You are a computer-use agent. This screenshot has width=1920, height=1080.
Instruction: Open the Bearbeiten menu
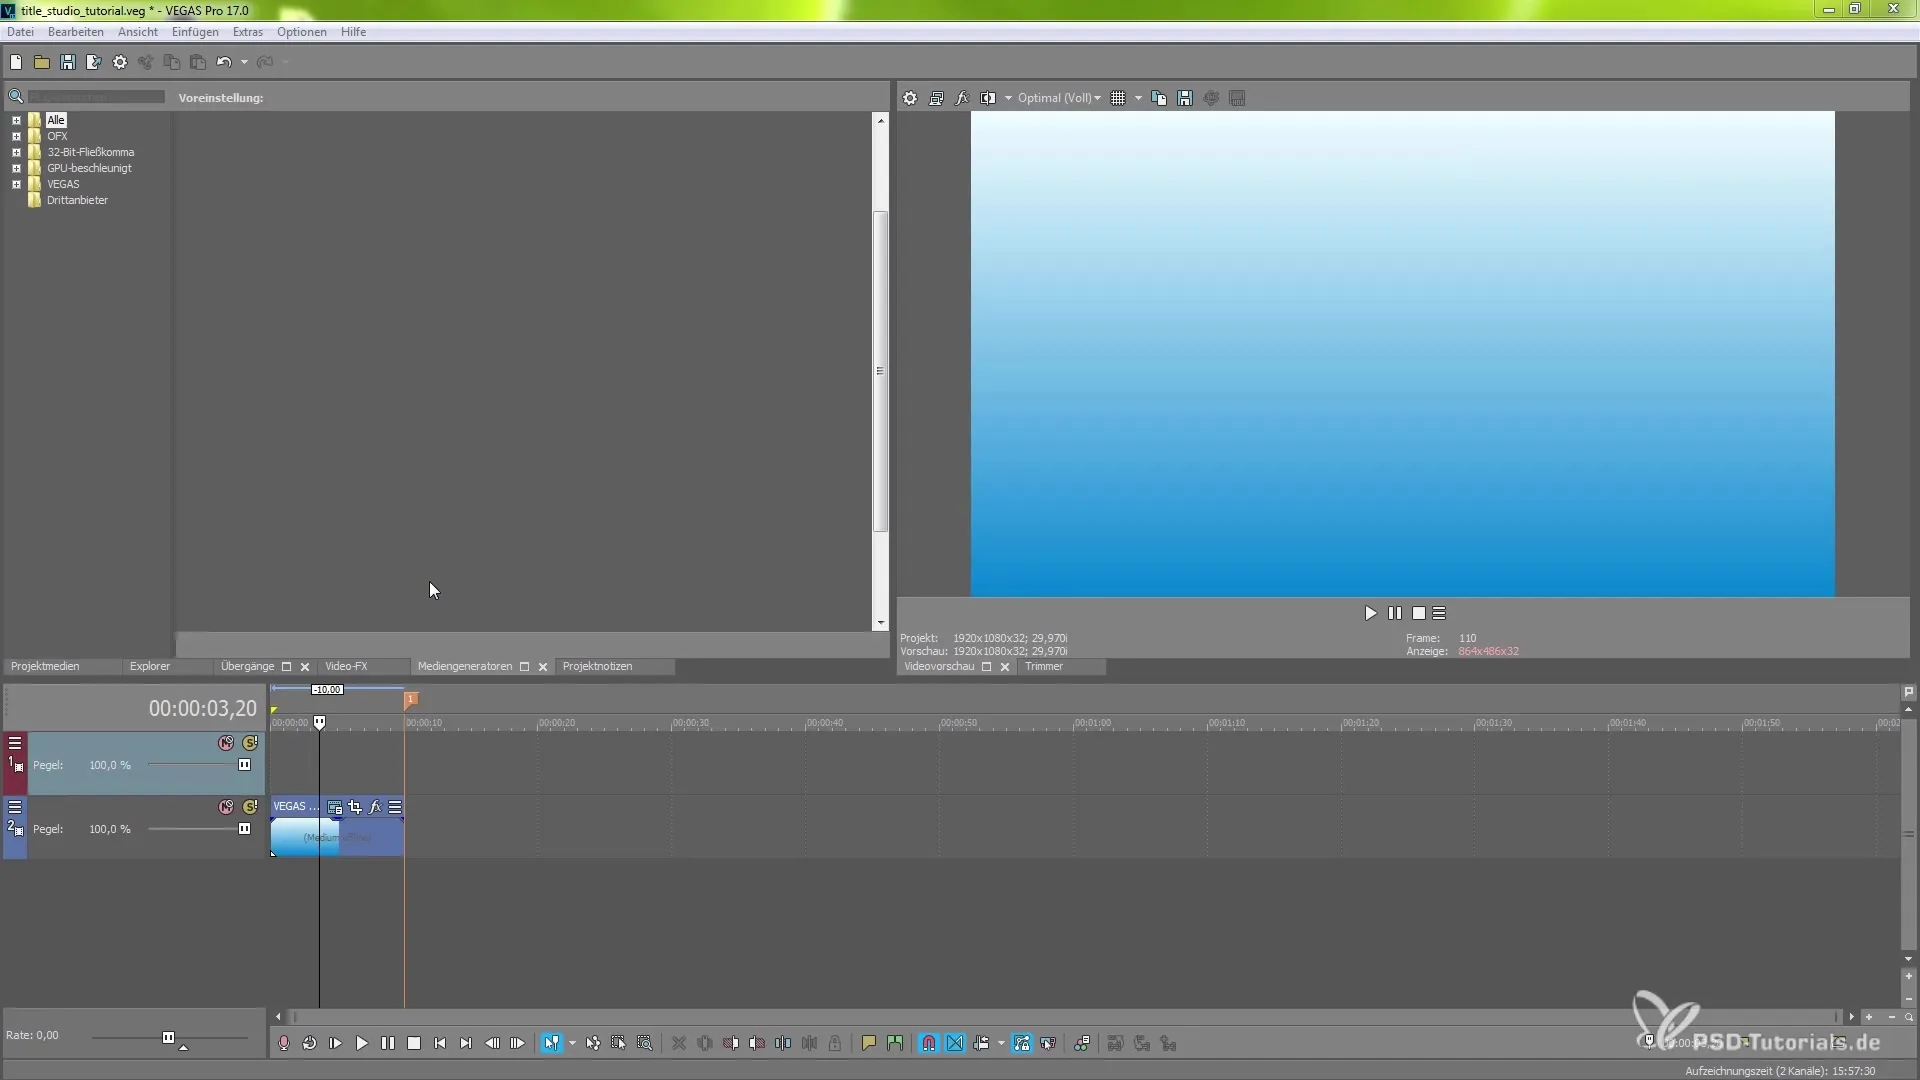[x=76, y=32]
